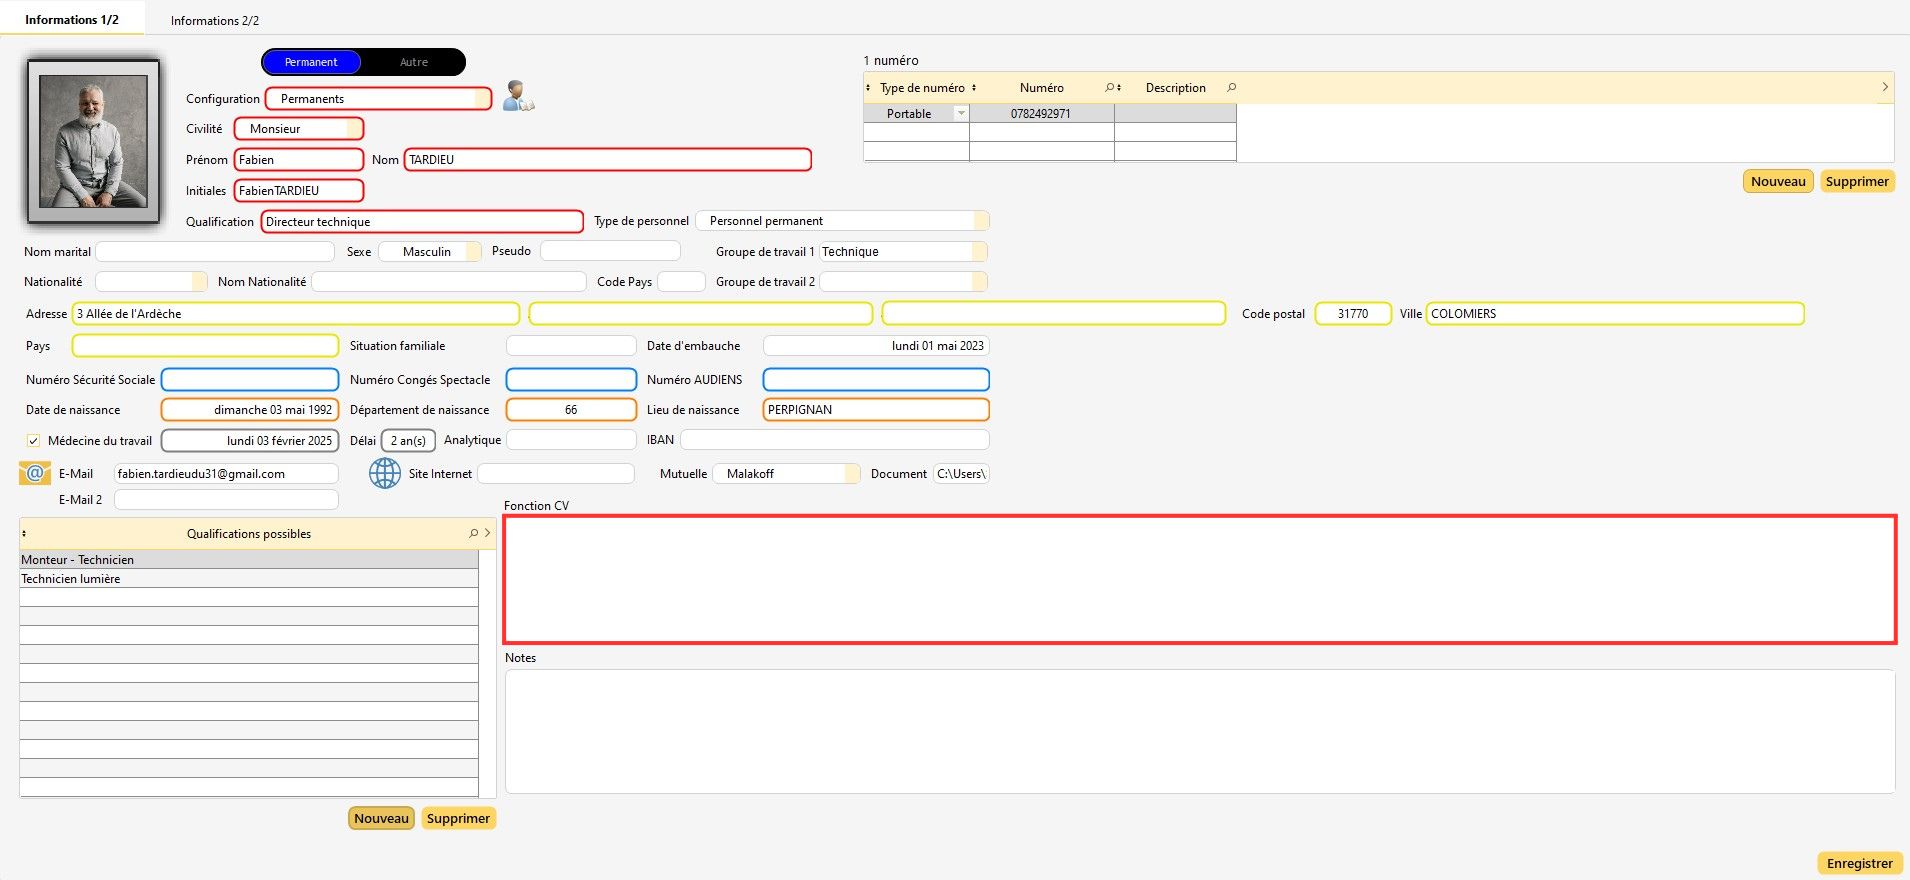Select the Permanent toggle option

tap(311, 62)
